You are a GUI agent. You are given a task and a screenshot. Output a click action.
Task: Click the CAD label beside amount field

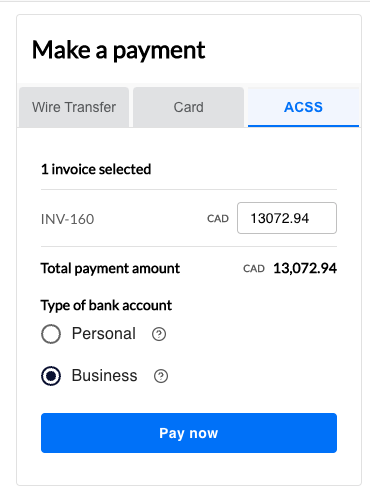(x=218, y=219)
